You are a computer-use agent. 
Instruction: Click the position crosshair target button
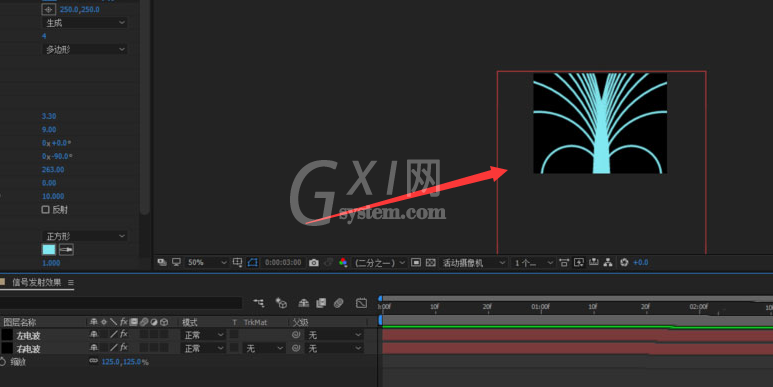pos(48,9)
